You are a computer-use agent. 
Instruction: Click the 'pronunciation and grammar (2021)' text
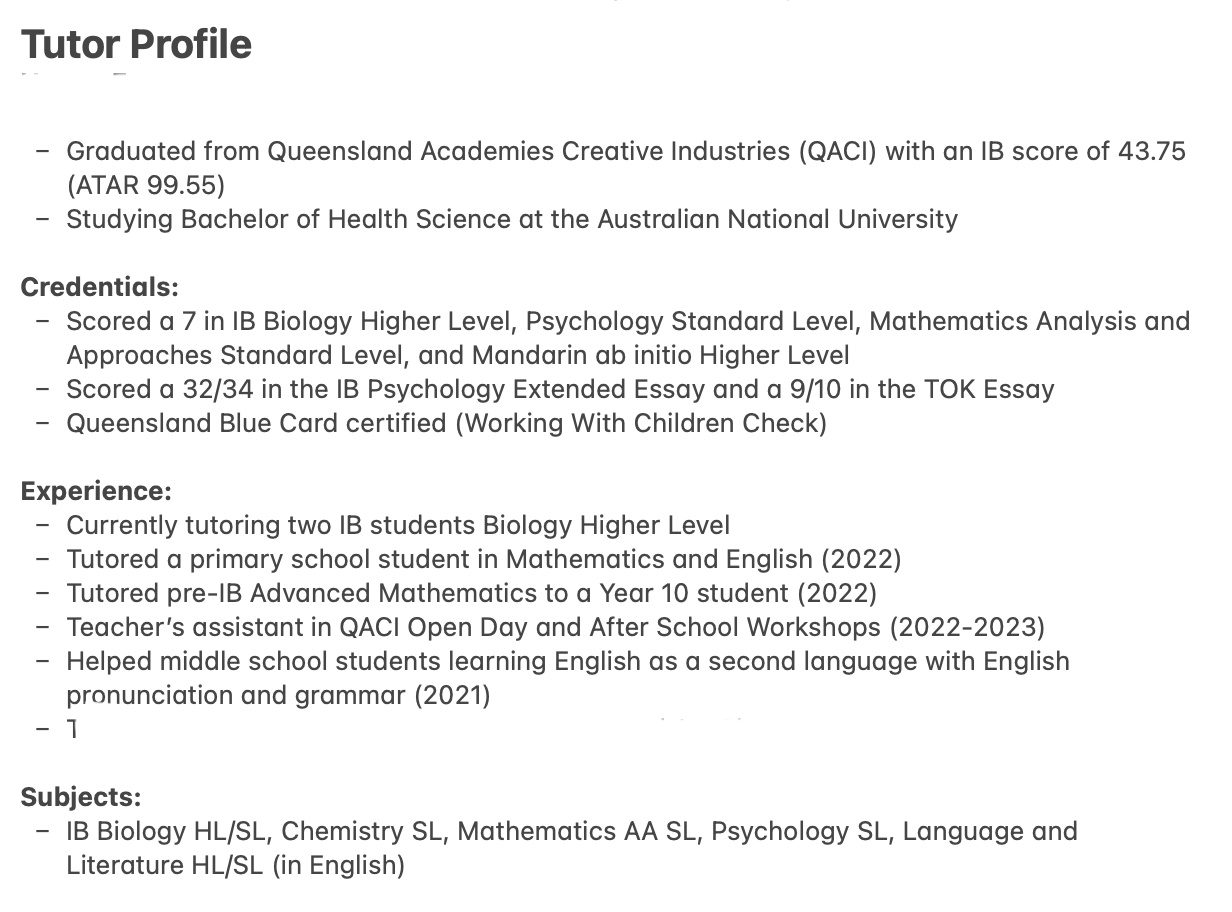278,695
